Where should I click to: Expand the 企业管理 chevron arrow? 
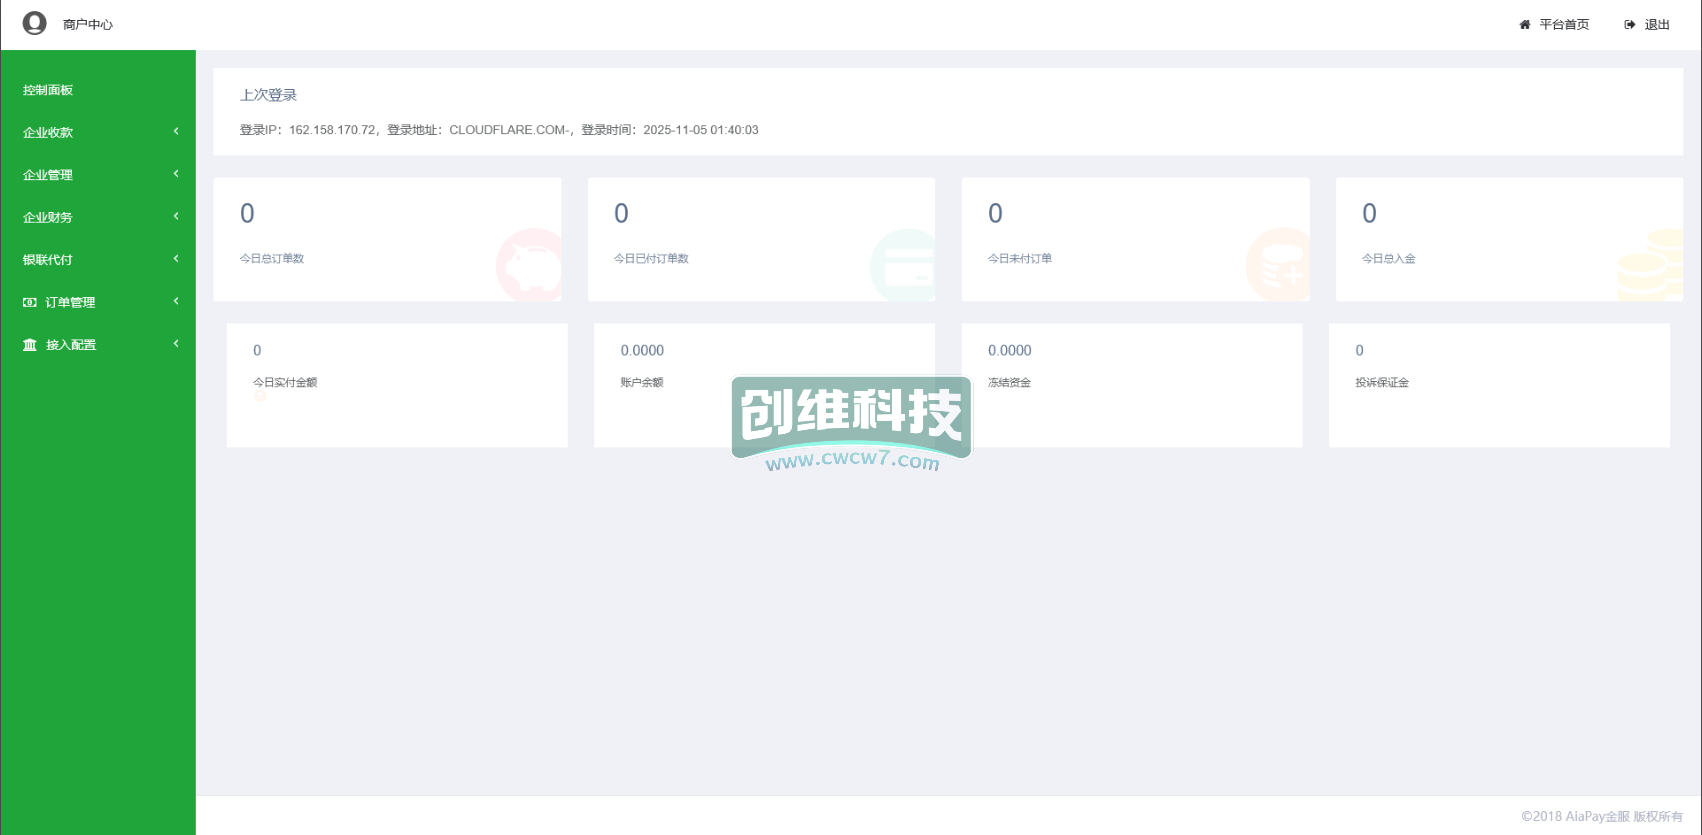(176, 174)
